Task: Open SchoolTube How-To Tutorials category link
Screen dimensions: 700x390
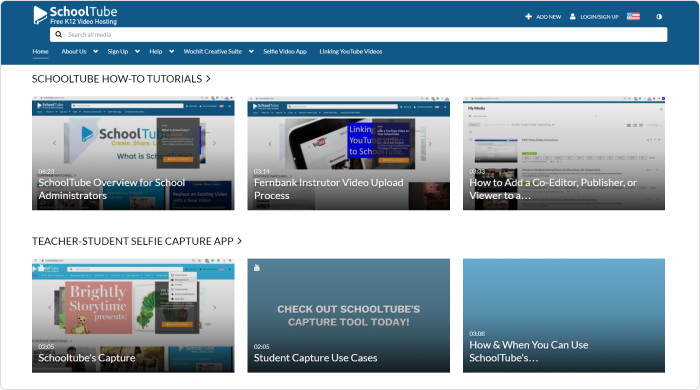Action: pyautogui.click(x=121, y=79)
